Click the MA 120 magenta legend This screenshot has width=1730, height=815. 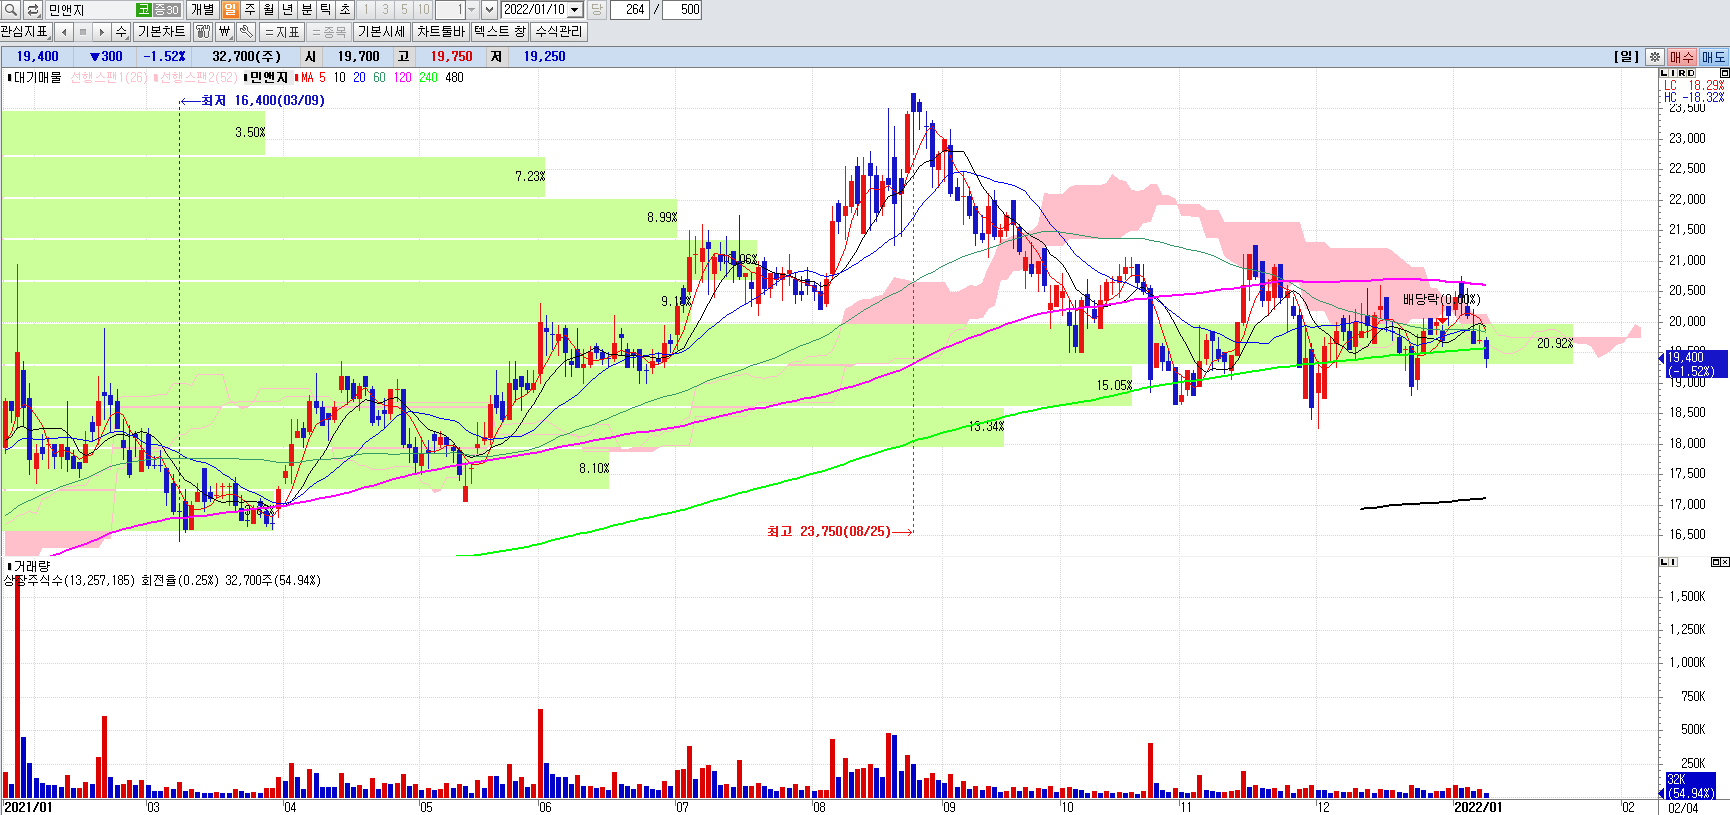point(402,77)
